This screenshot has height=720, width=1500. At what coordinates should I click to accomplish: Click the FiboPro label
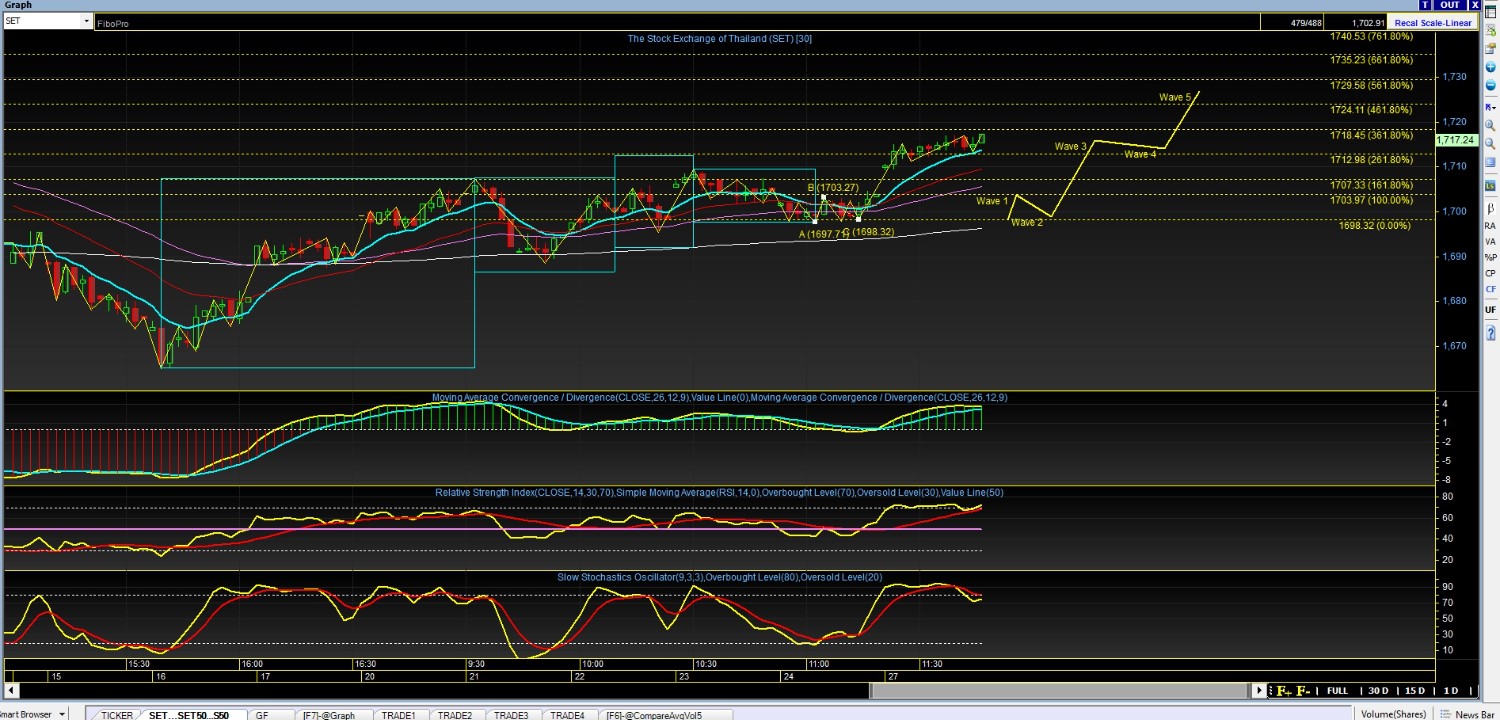pos(112,23)
